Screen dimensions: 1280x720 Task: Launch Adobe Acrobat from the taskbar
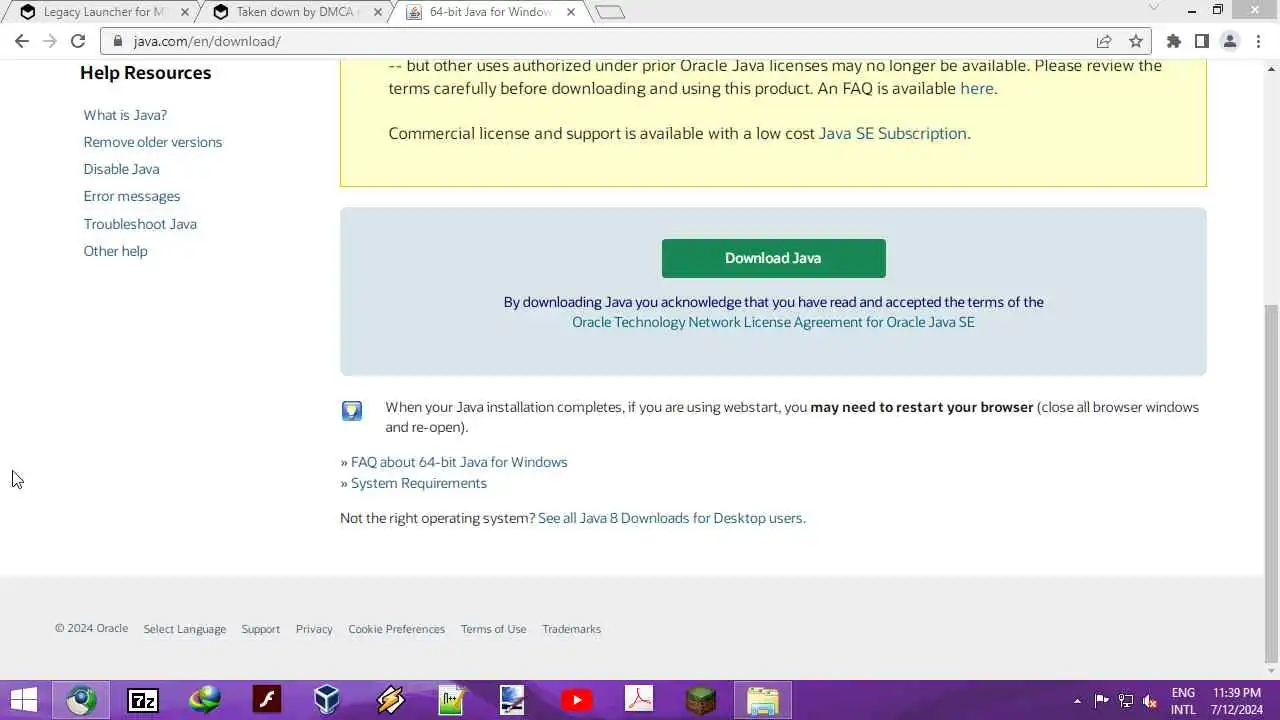point(639,700)
